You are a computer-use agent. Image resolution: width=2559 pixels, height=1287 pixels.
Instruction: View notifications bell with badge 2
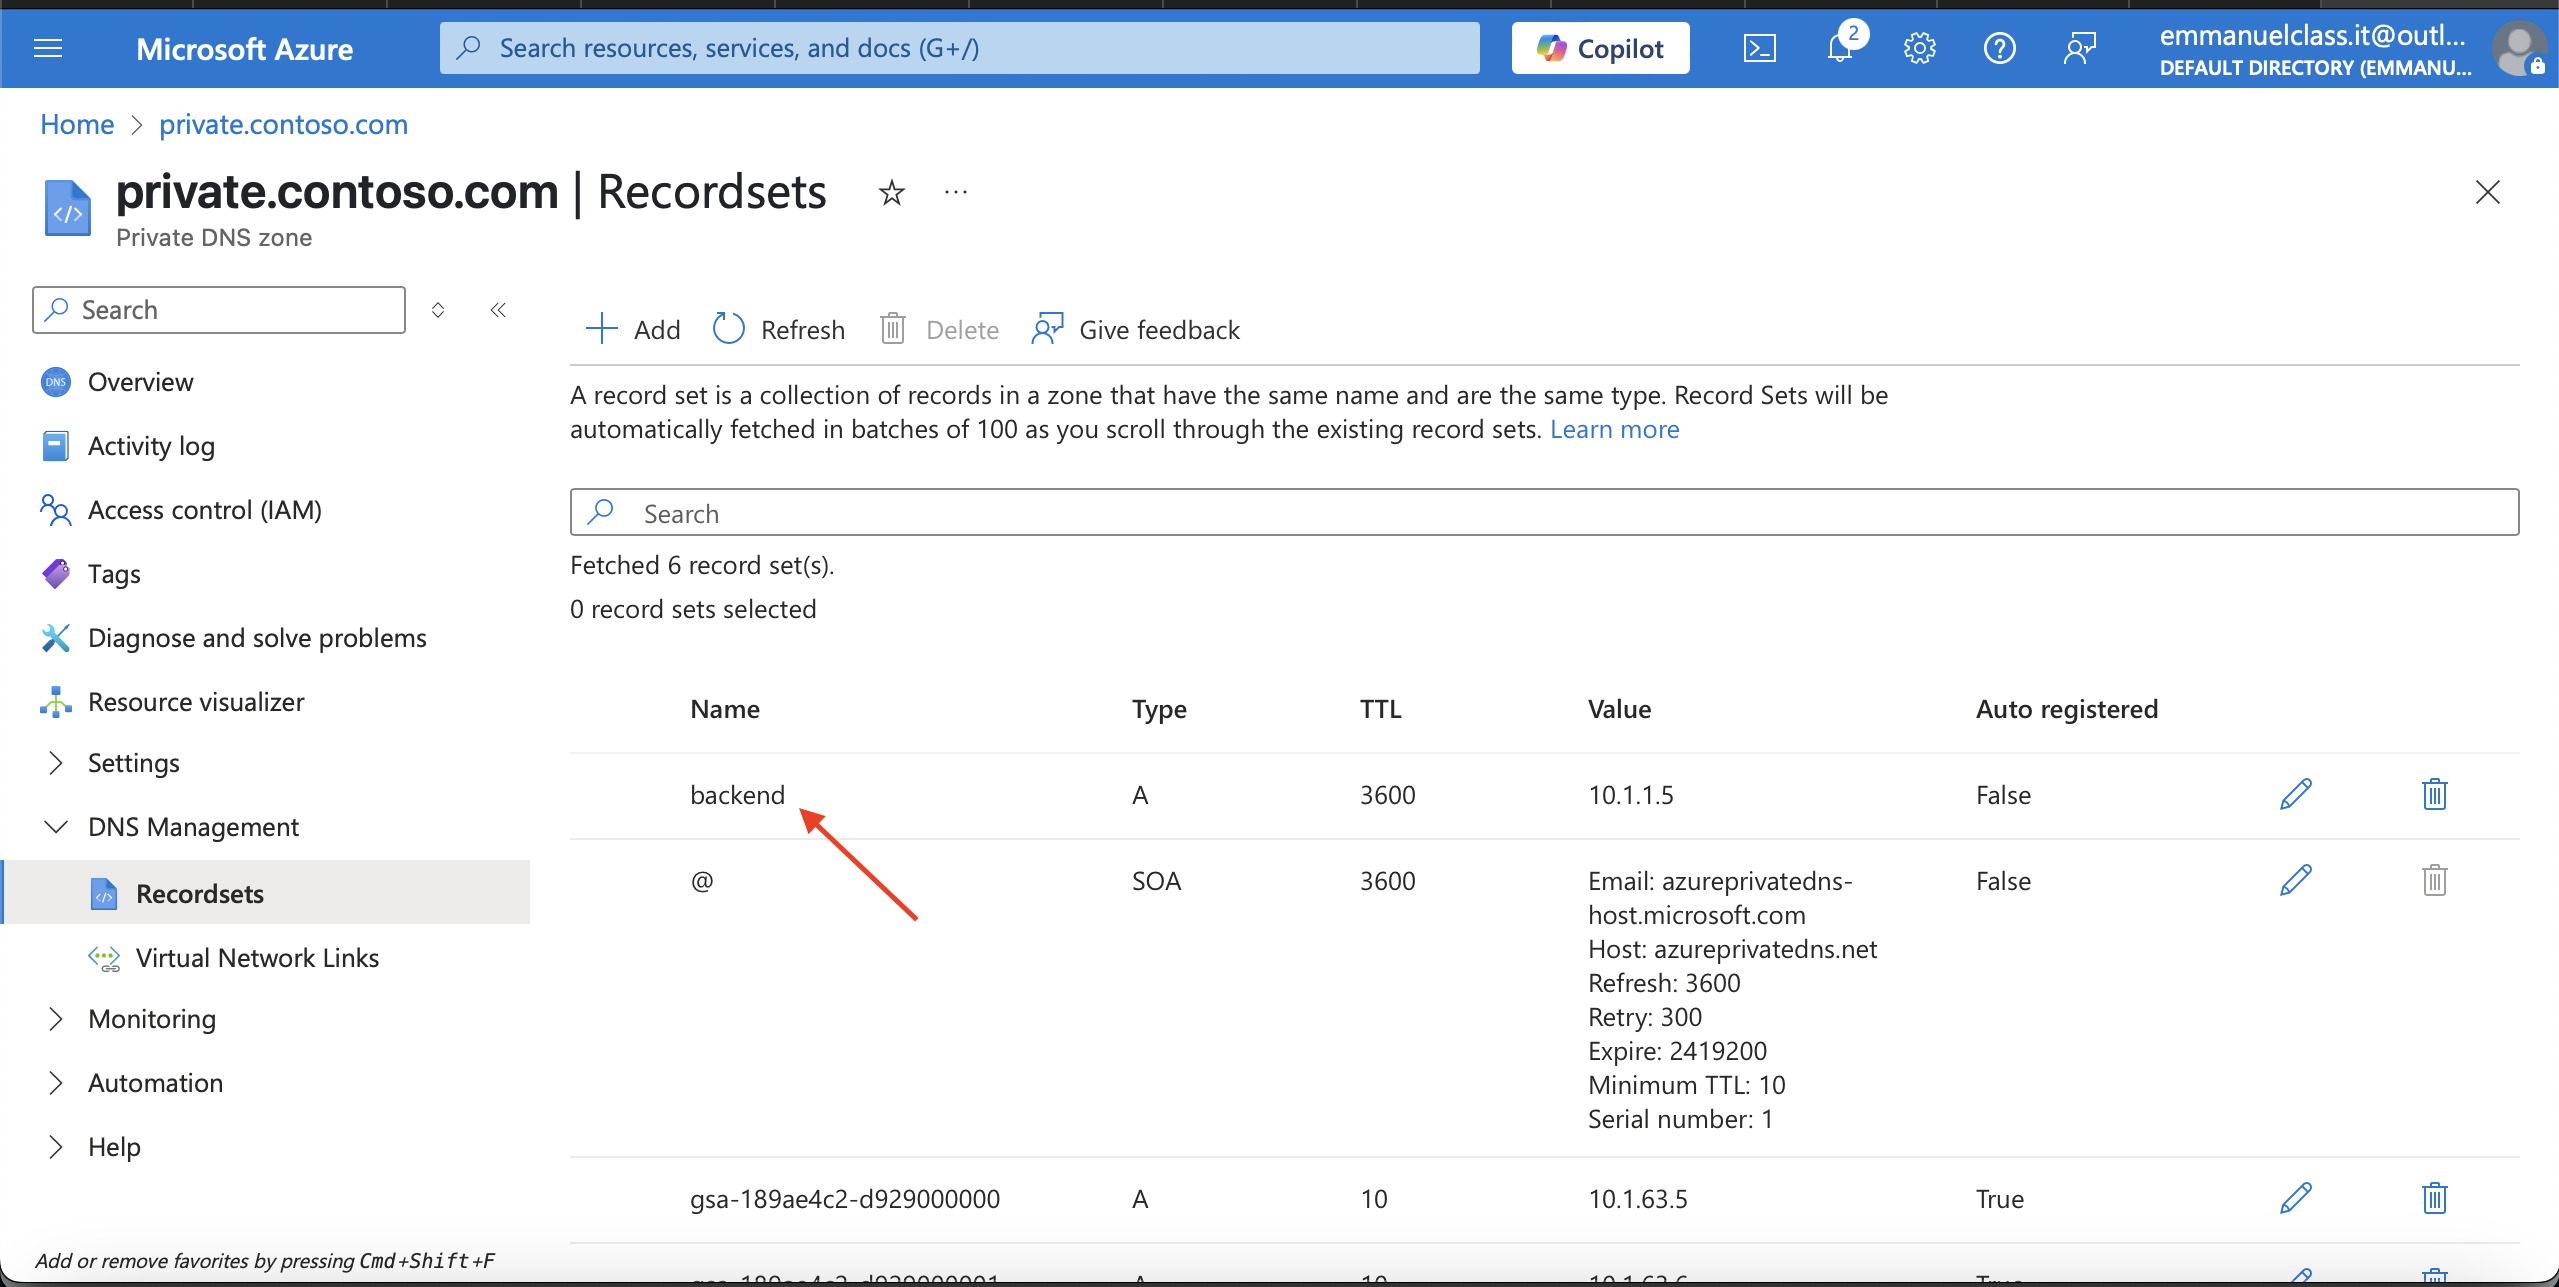1841,47
